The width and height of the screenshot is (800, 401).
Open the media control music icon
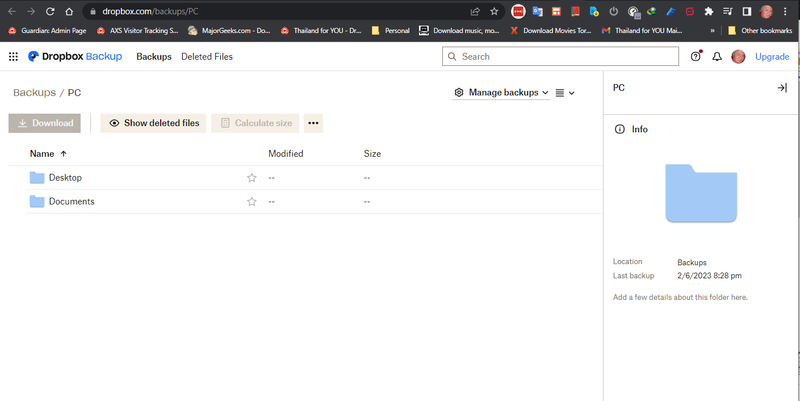click(x=728, y=11)
